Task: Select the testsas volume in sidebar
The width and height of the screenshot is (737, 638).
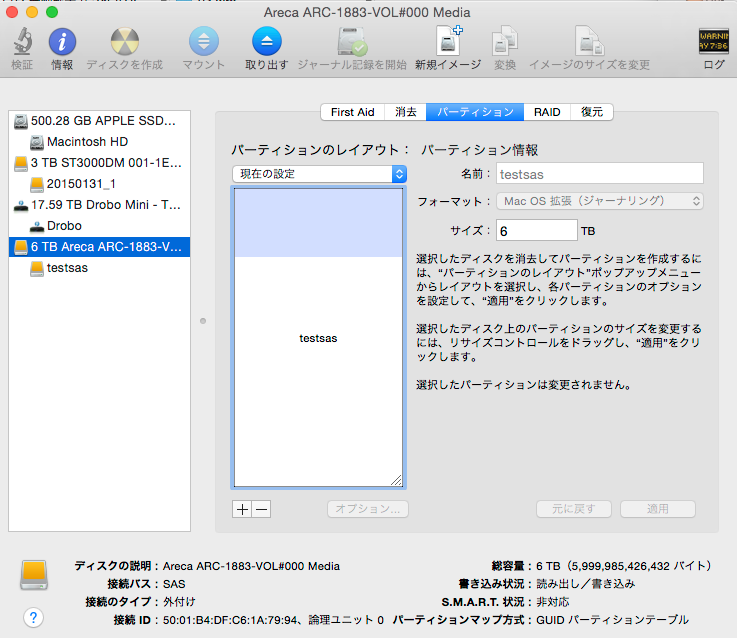Action: tap(99, 268)
